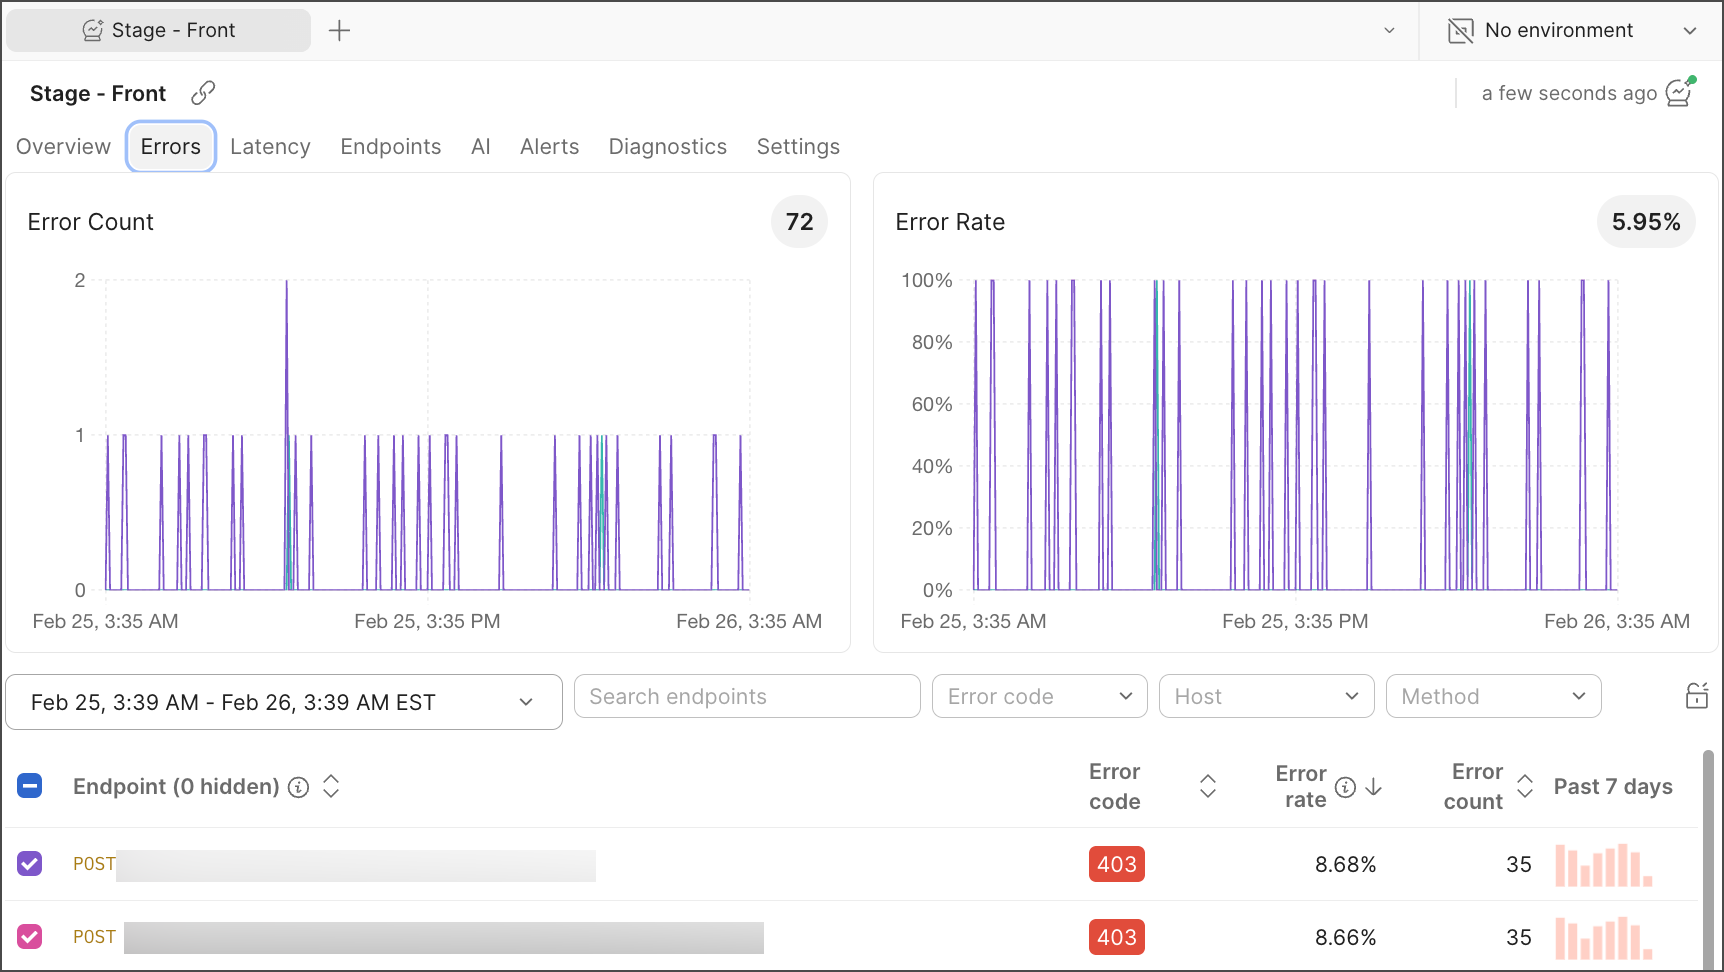This screenshot has height=972, width=1724.
Task: Click the first 403 error code badge
Action: [1116, 864]
